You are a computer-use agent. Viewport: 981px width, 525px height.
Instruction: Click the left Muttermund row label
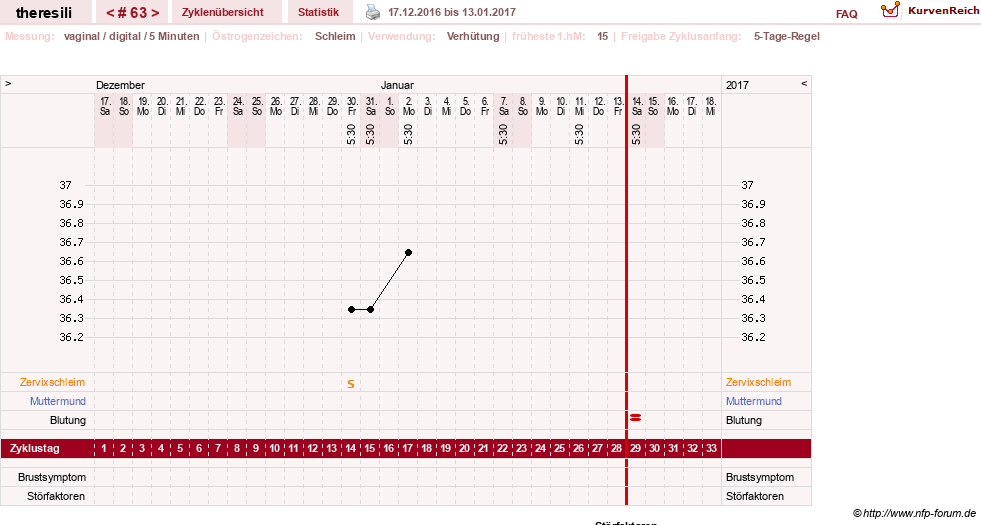click(x=58, y=401)
